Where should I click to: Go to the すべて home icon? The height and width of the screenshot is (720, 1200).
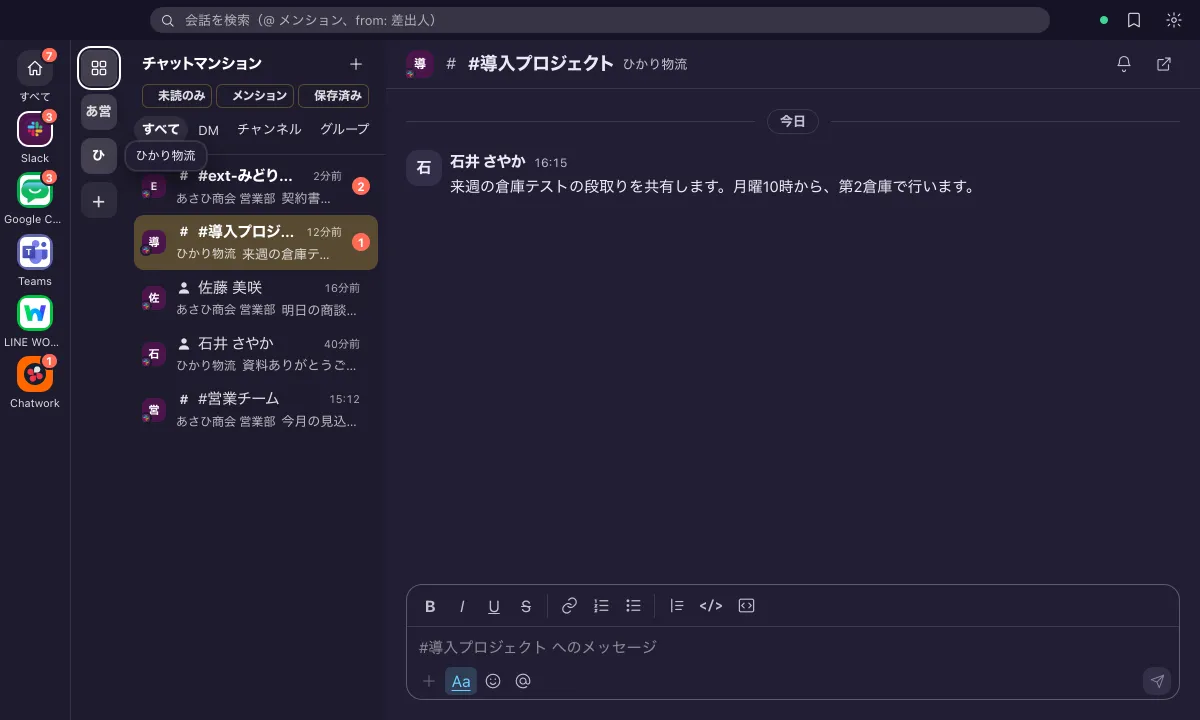[x=35, y=68]
